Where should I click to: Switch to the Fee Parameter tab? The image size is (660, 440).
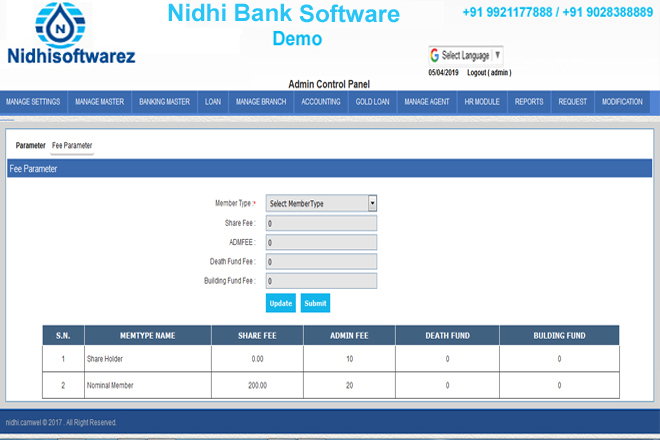click(72, 145)
